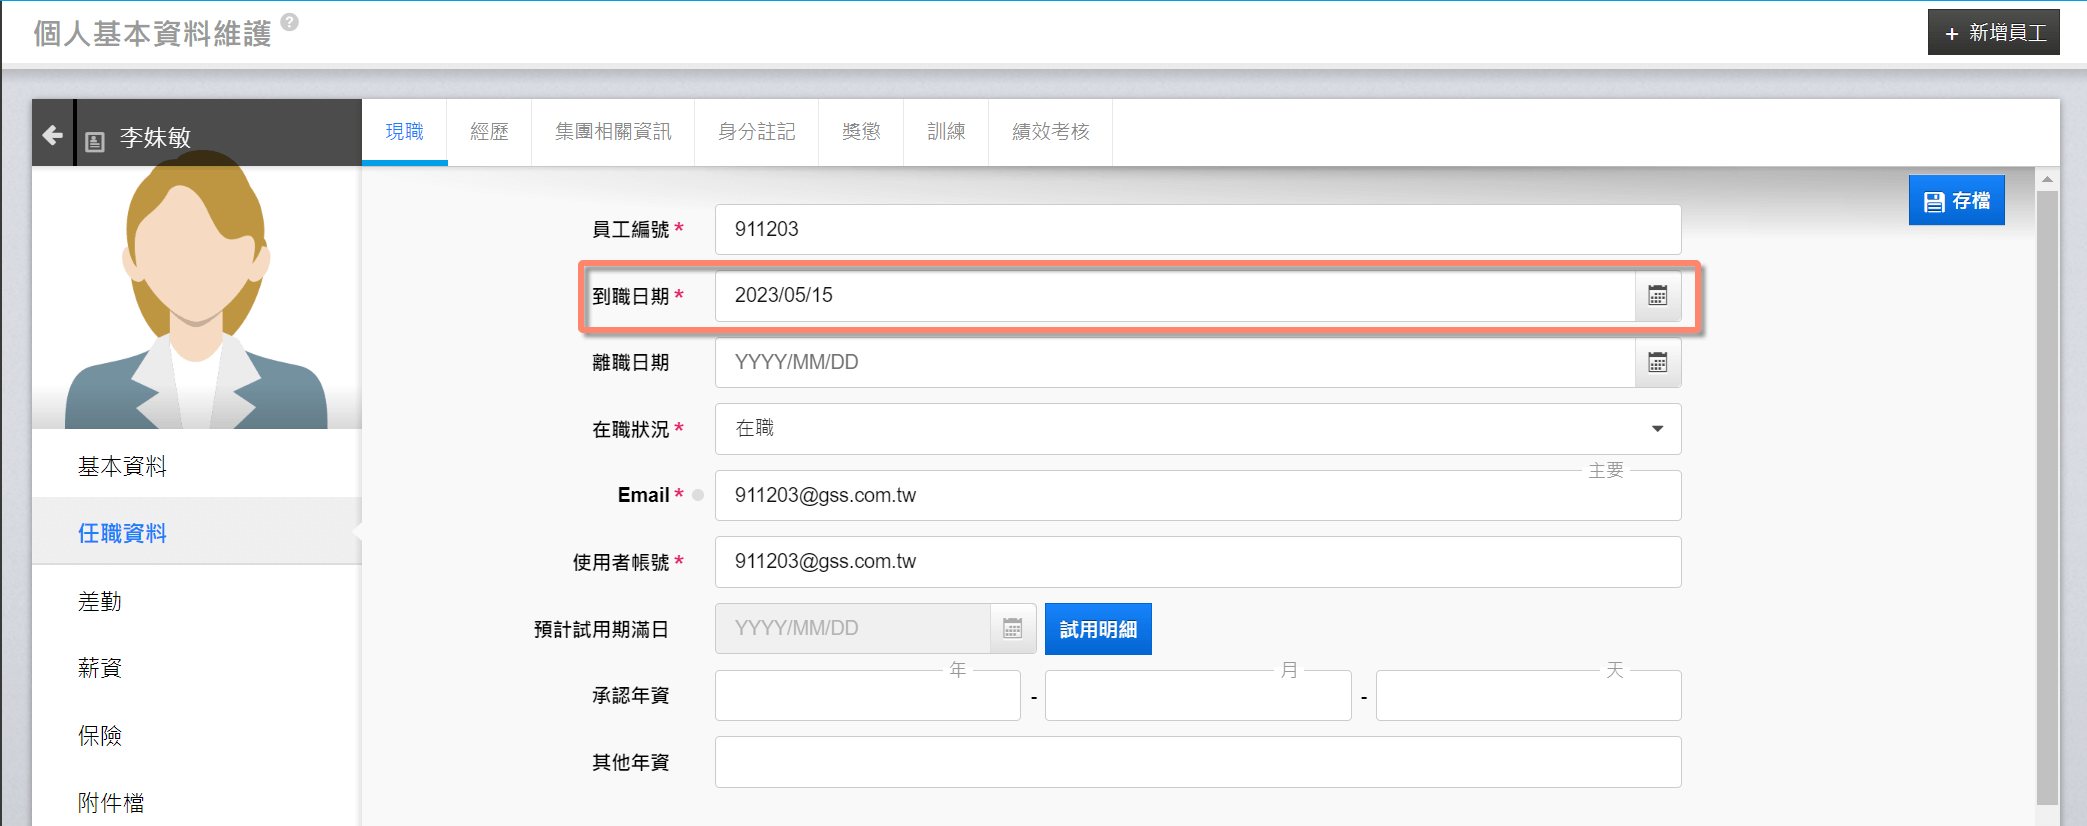Click the 員工編號 input field
The width and height of the screenshot is (2087, 826).
click(1197, 230)
